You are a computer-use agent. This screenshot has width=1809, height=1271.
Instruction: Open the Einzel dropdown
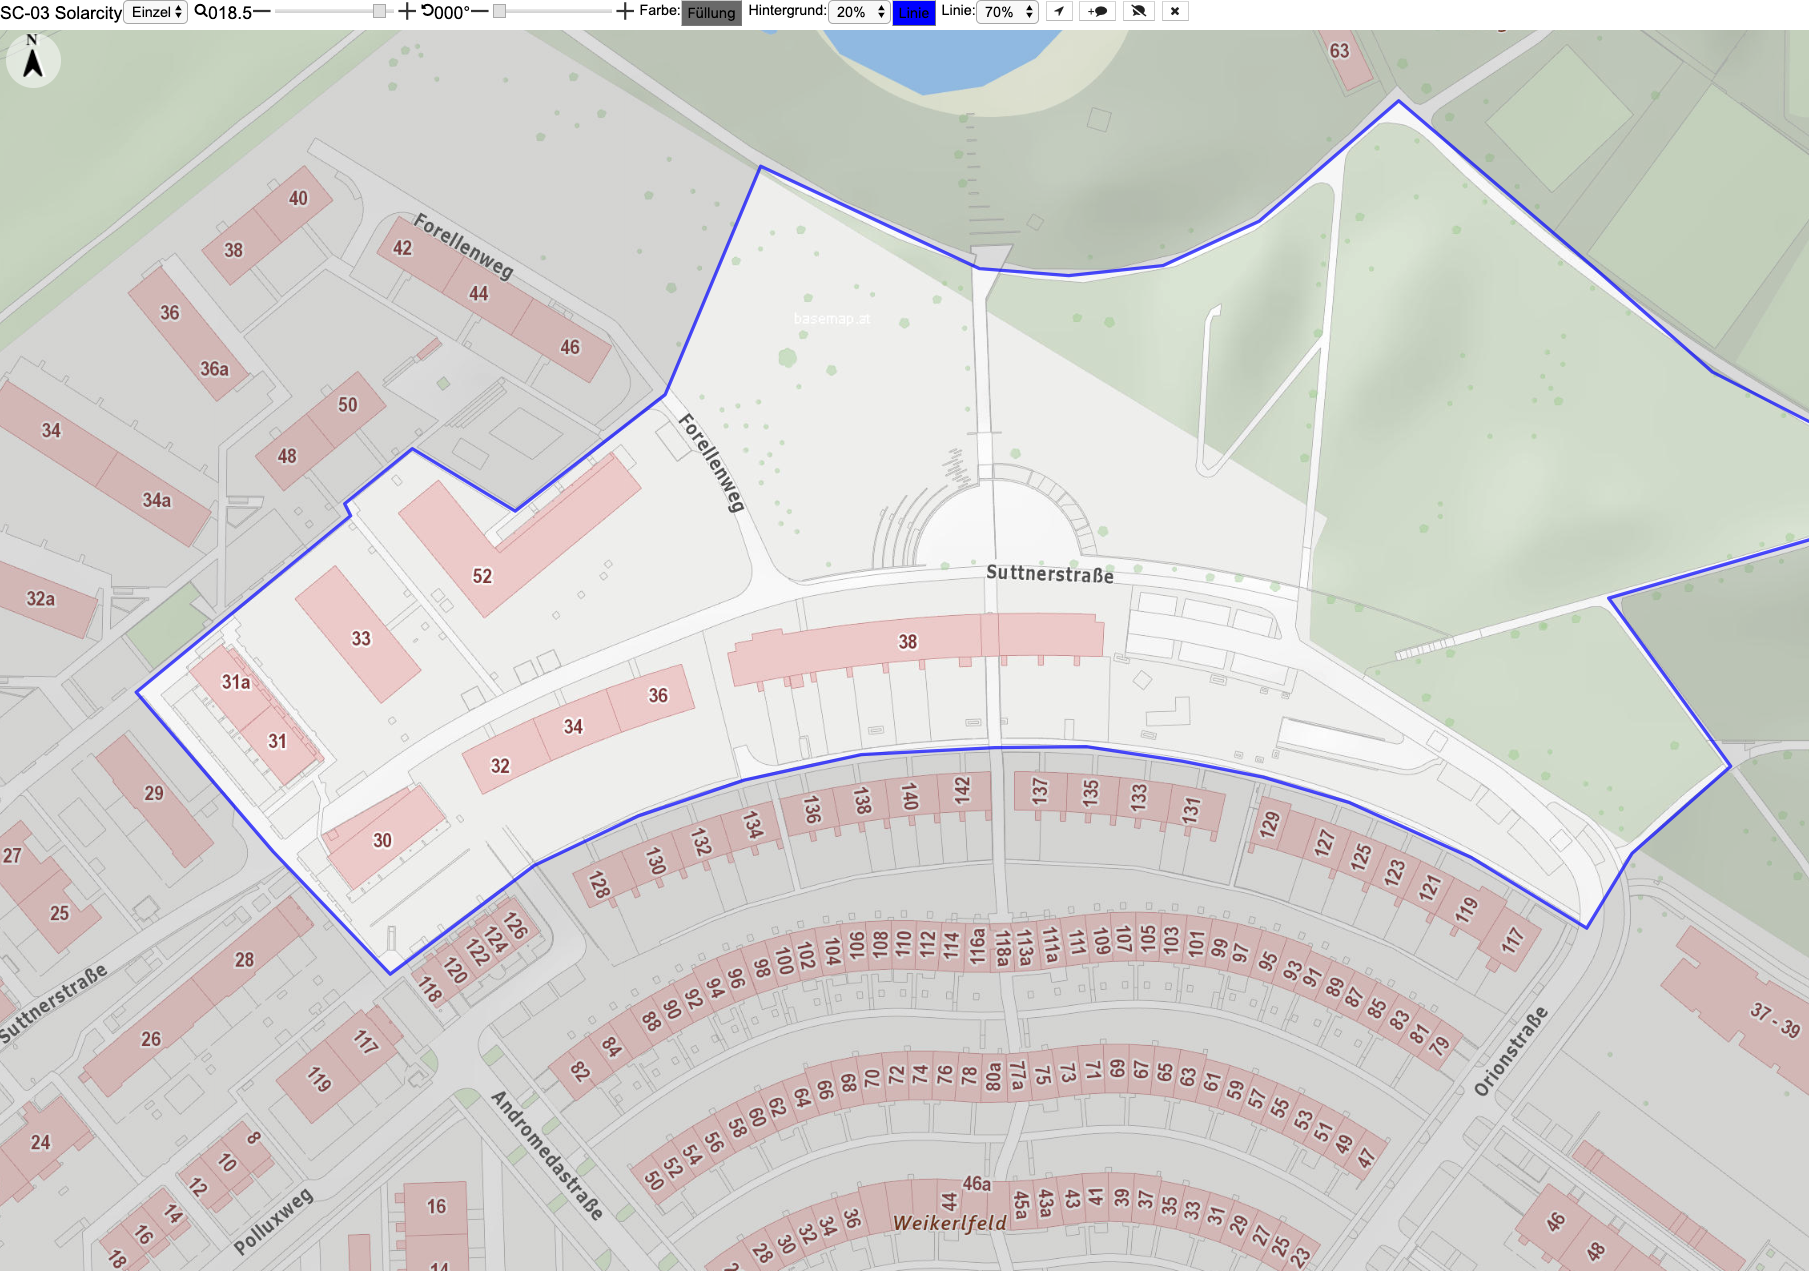(x=156, y=12)
